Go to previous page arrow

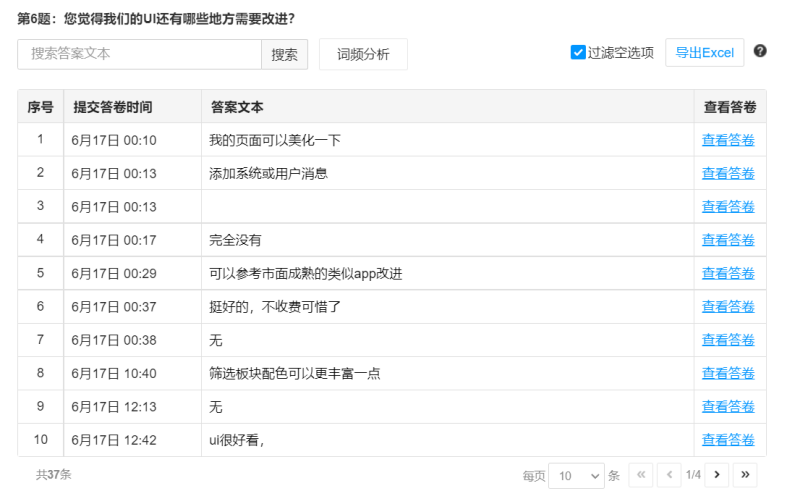669,474
